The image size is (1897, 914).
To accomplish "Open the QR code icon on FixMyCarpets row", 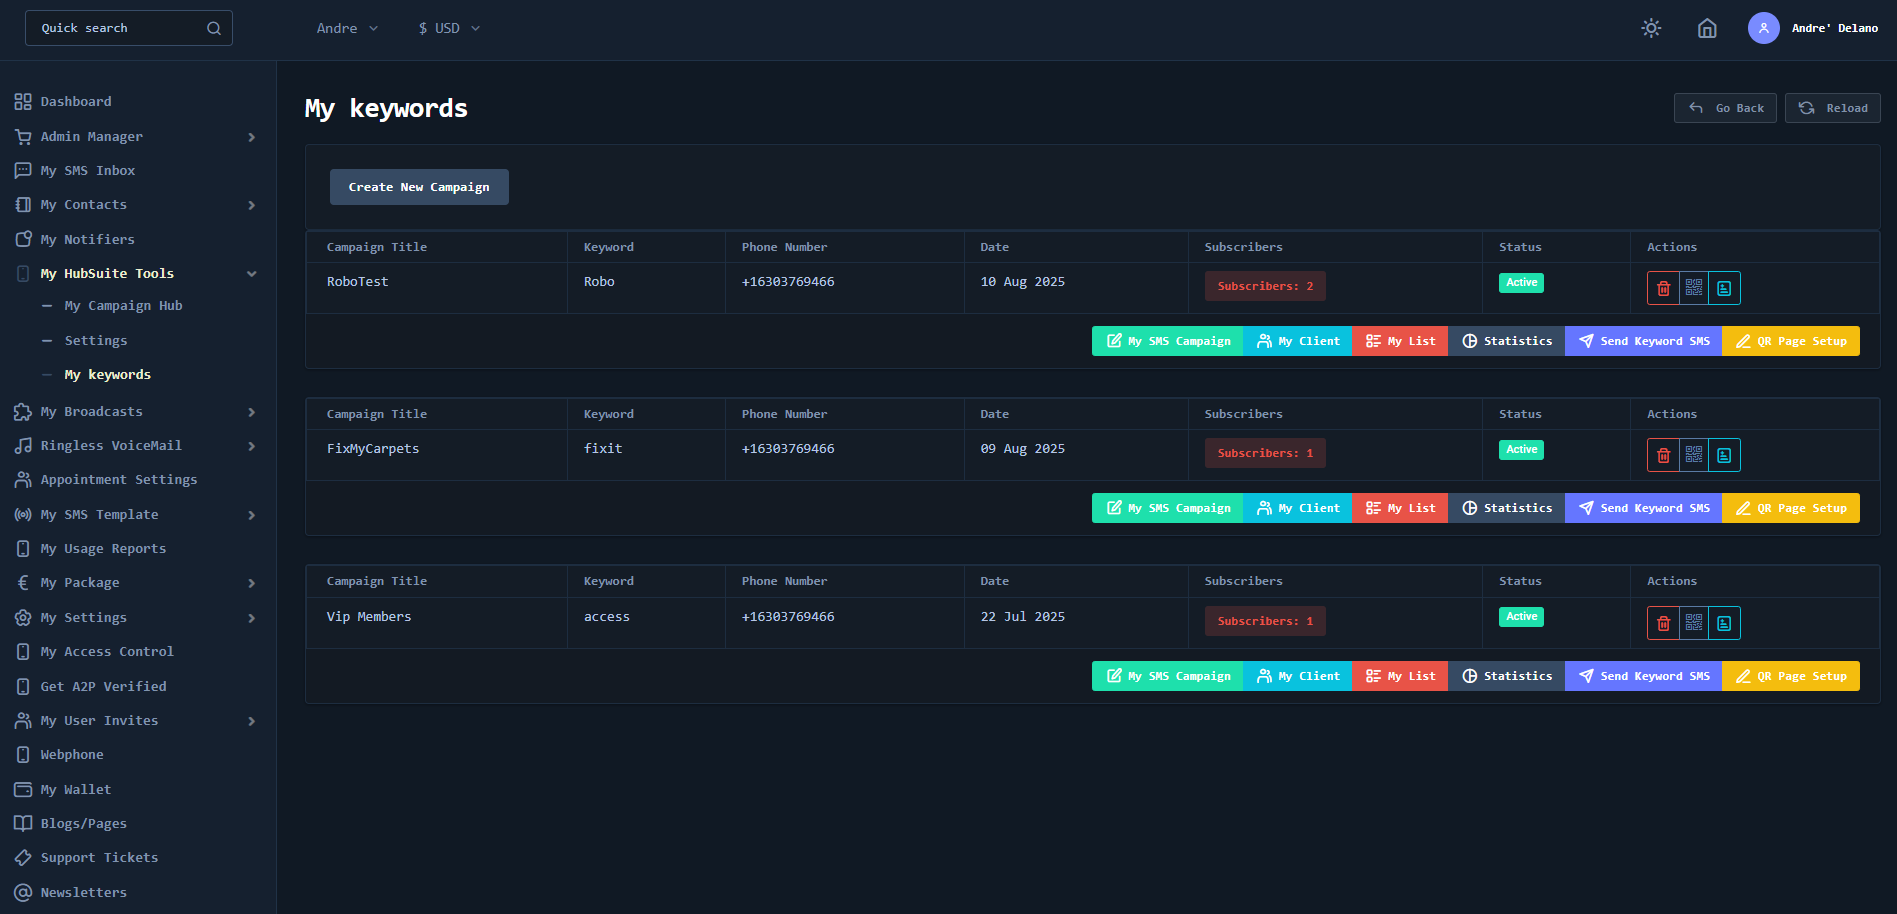I will (1694, 455).
